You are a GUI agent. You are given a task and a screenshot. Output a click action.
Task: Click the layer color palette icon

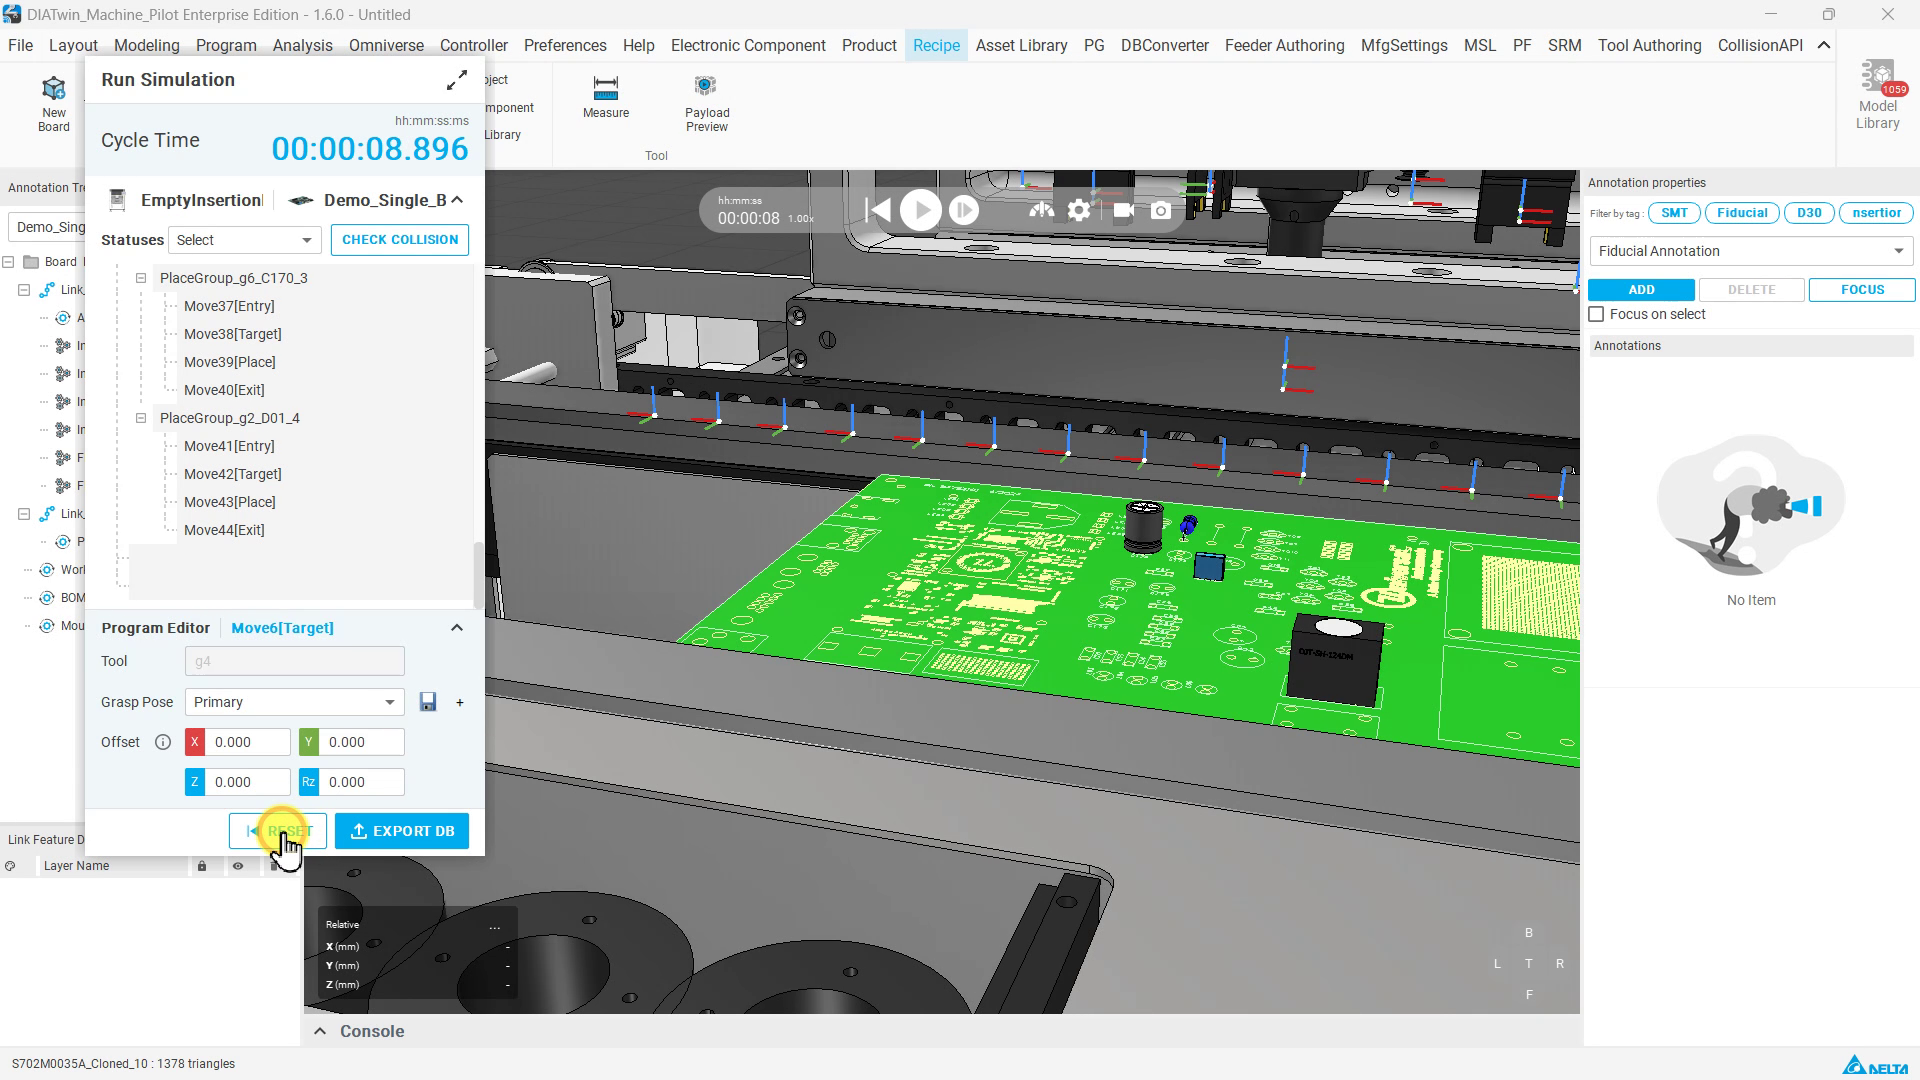[10, 866]
